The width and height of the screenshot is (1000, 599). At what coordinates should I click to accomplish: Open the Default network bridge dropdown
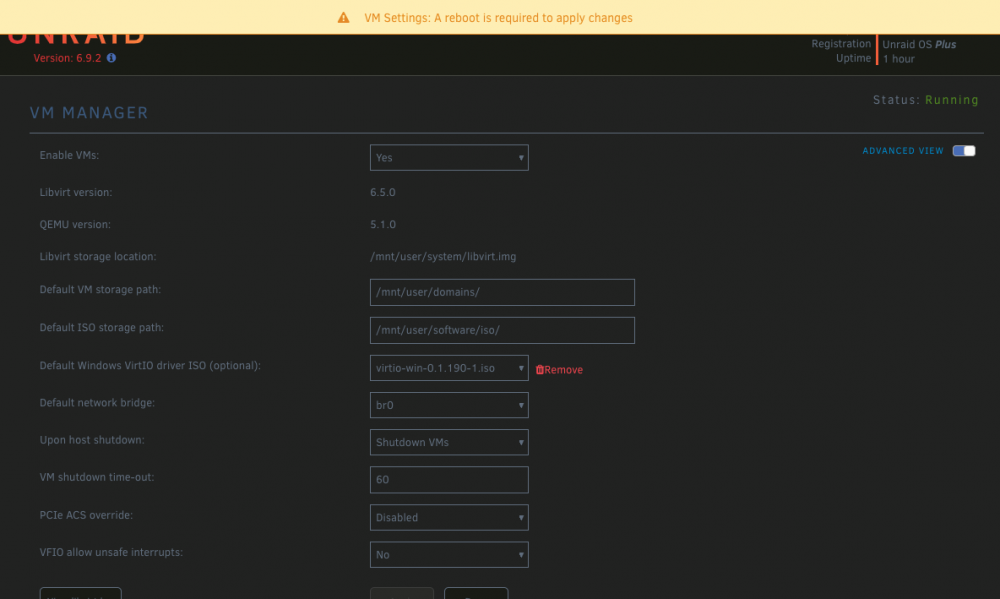(449, 405)
